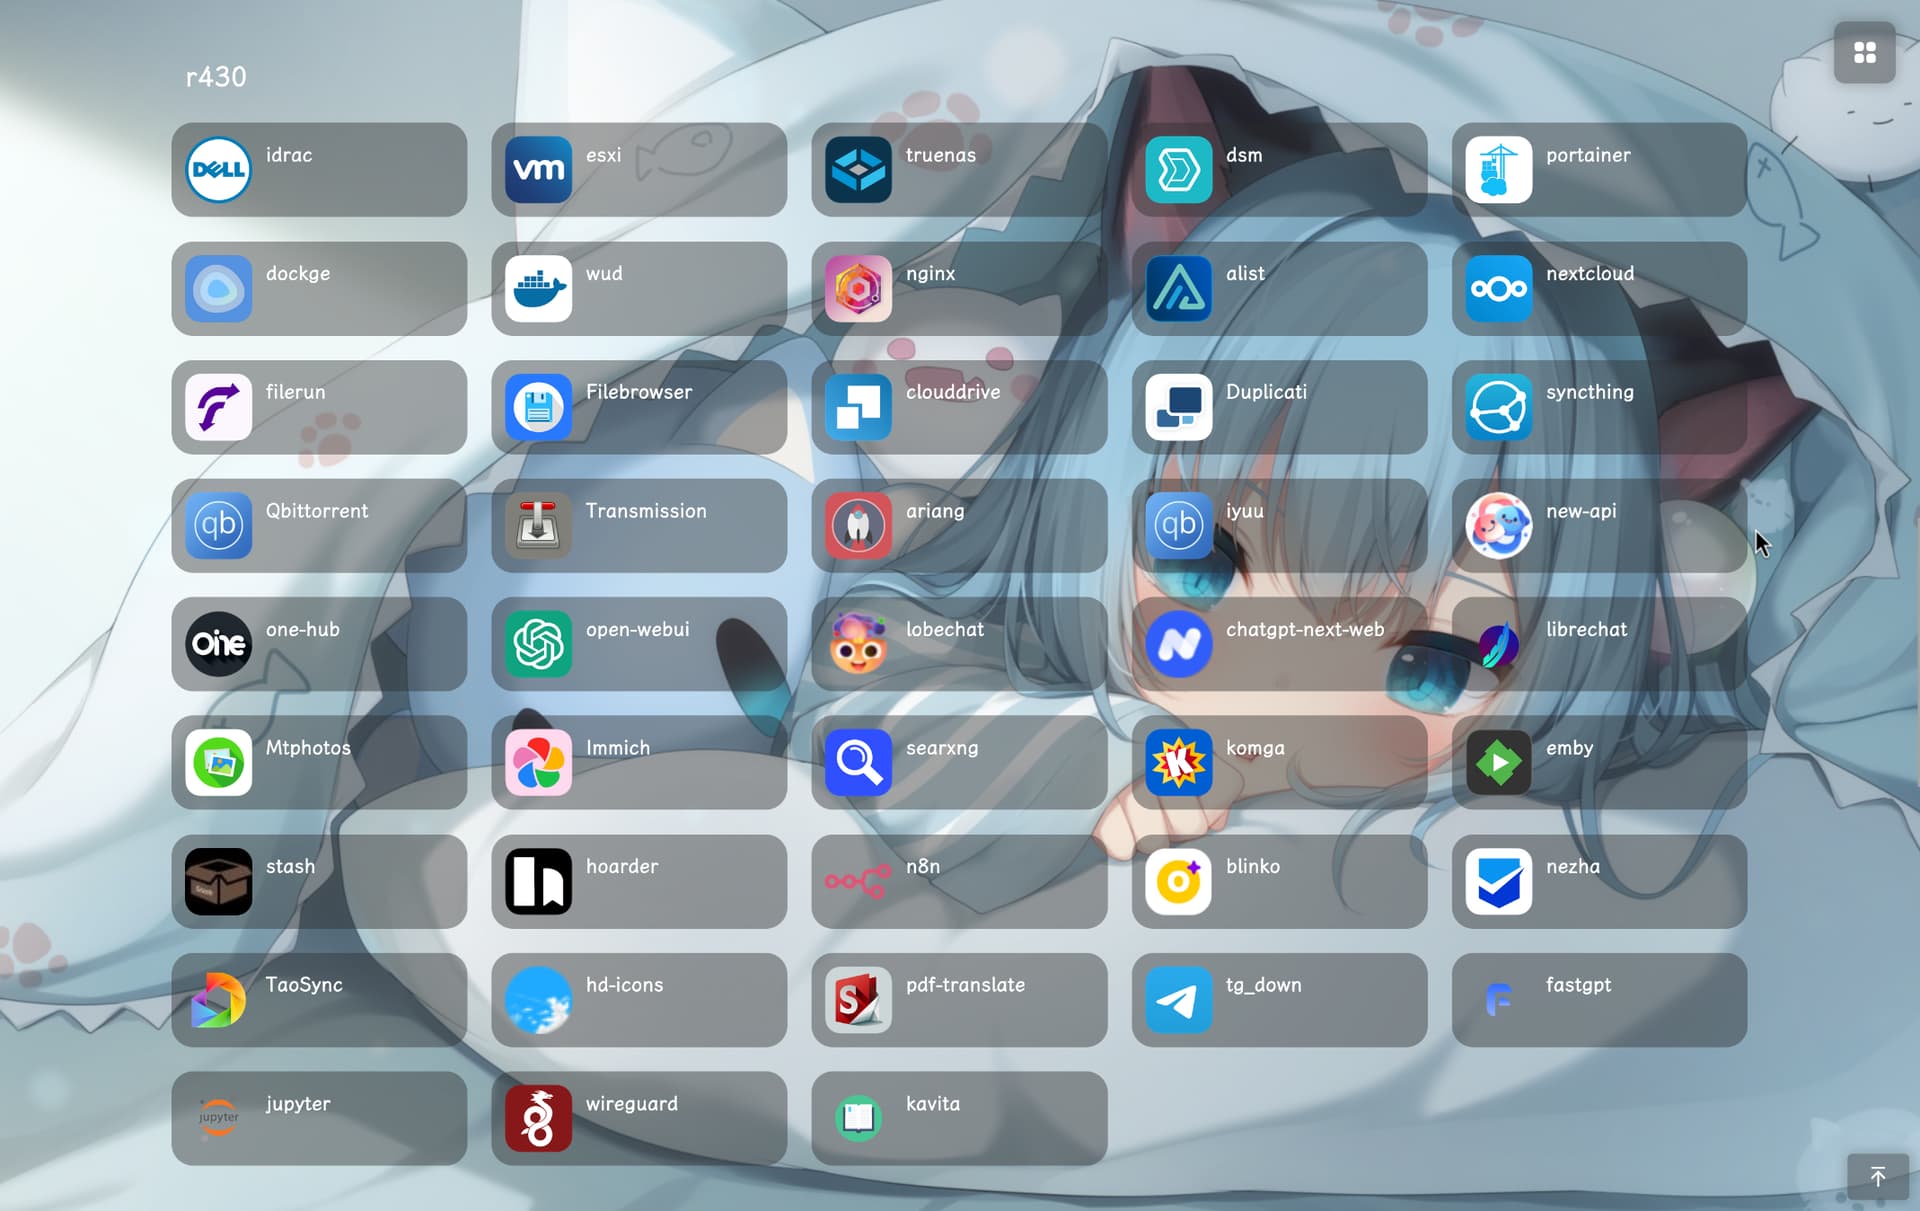This screenshot has width=1920, height=1211.
Task: Launch the open-webui icon
Action: (x=538, y=644)
